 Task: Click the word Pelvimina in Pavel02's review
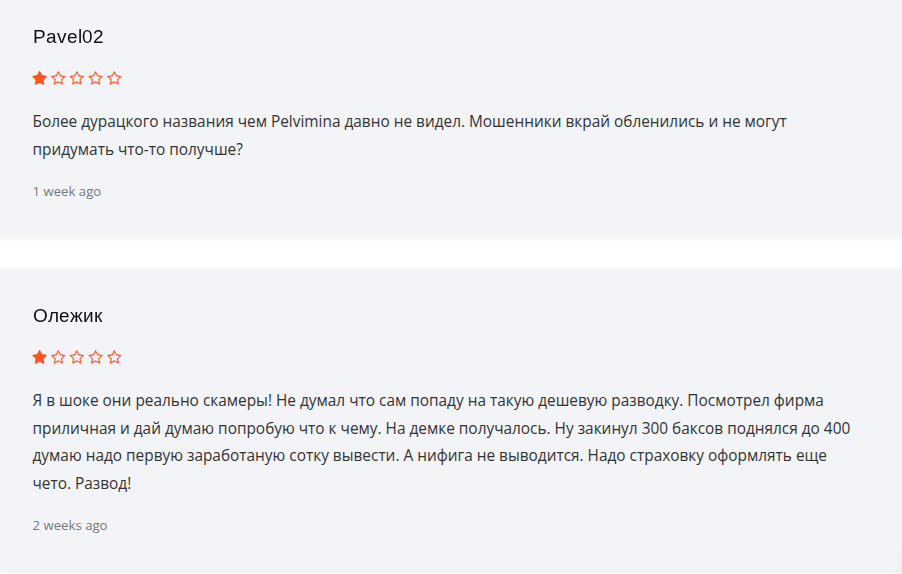(x=308, y=122)
